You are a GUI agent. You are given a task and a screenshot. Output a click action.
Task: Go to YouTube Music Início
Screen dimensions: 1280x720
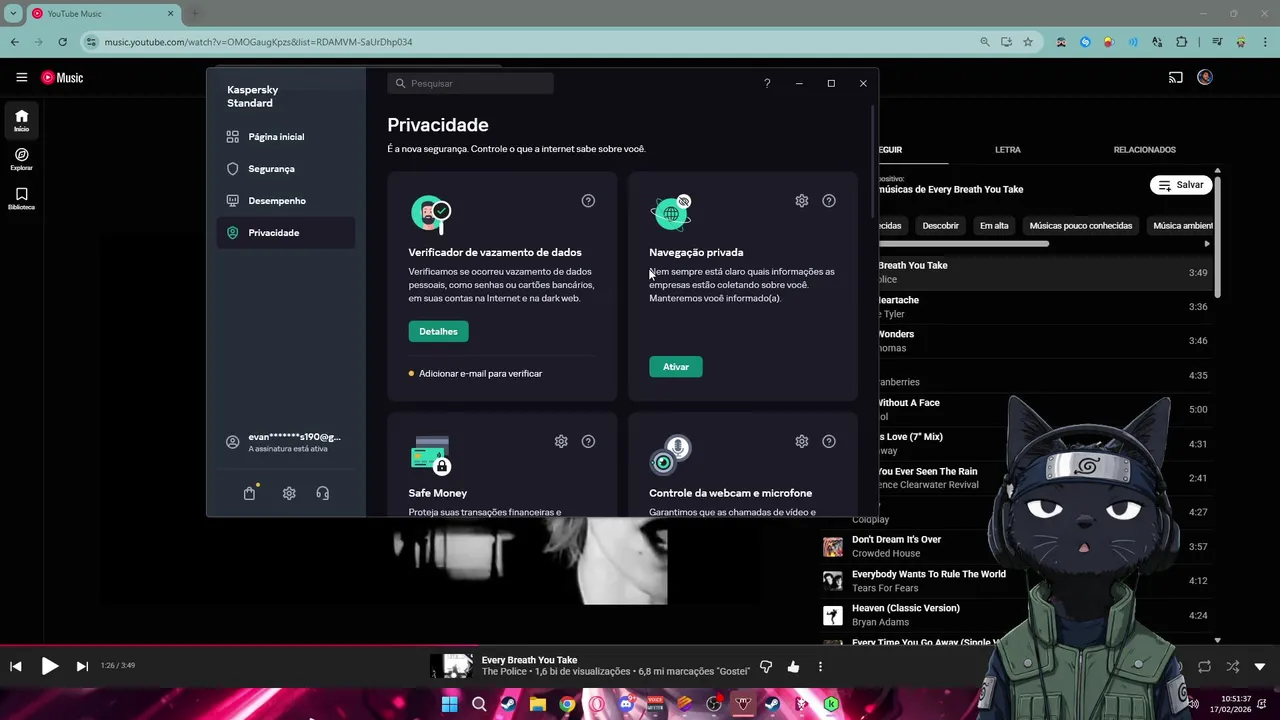[x=21, y=120]
